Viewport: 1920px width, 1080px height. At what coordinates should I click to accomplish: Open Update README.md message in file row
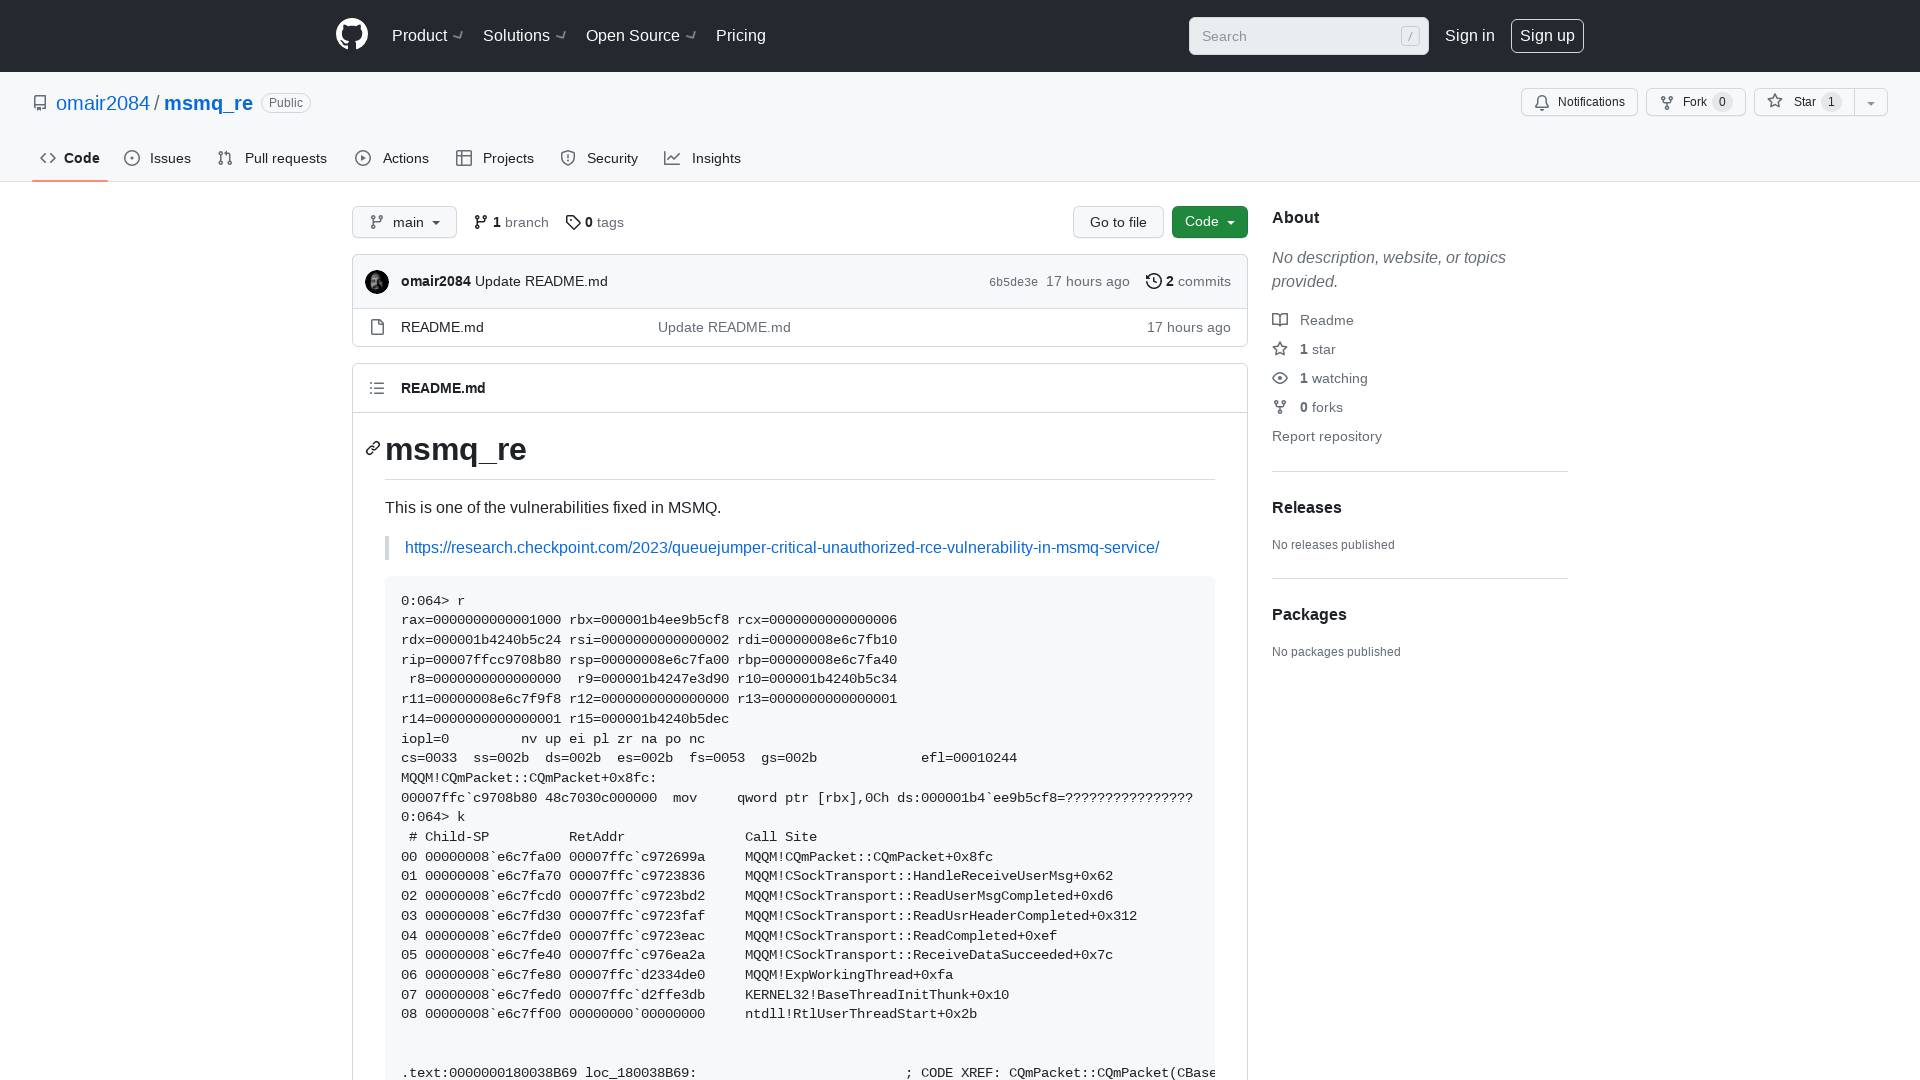[x=724, y=327]
